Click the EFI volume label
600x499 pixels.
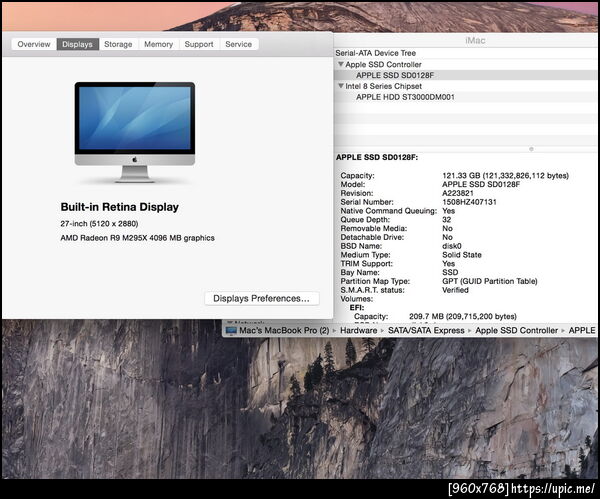(356, 308)
